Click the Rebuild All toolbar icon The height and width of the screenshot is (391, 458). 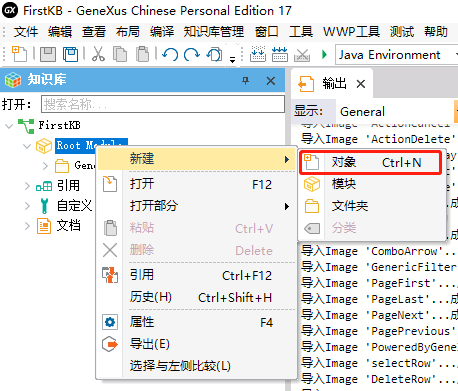[x=280, y=54]
